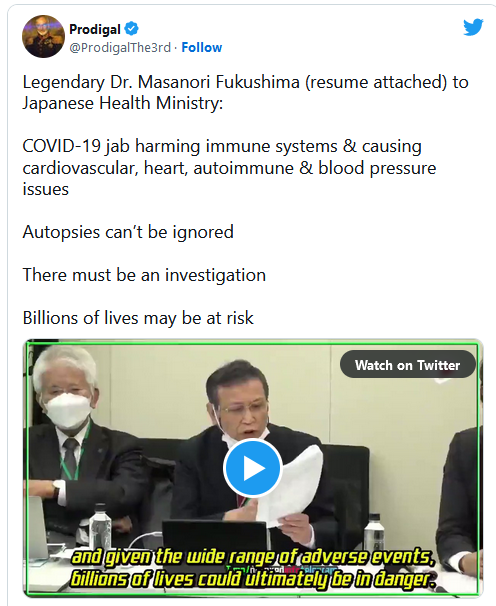
Task: Click the line "There must be an investigation"
Action: tap(144, 275)
